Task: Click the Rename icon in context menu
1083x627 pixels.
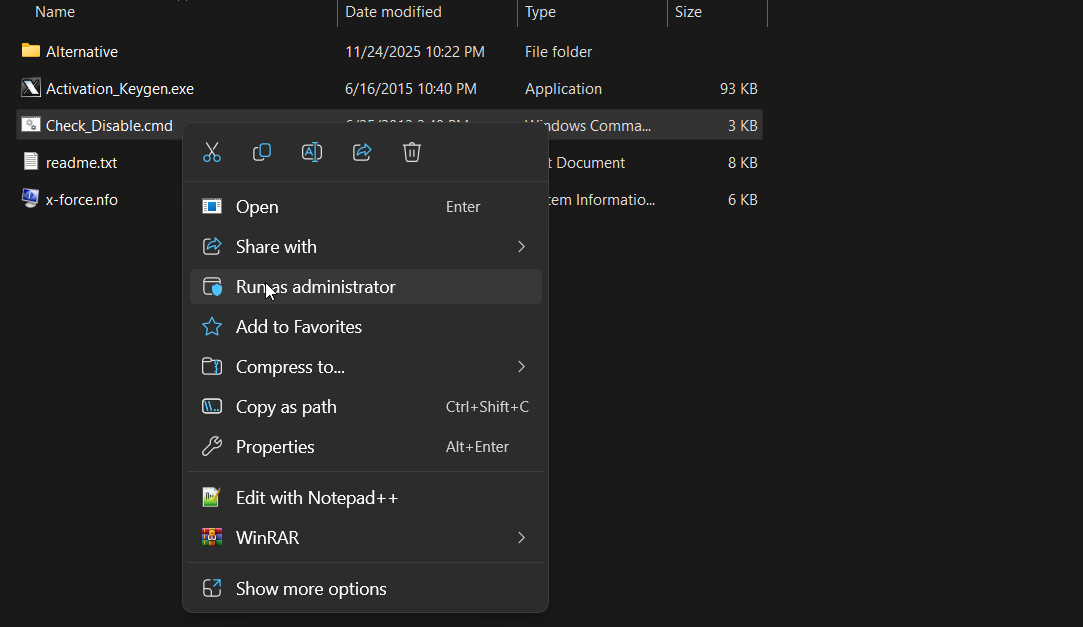Action: [312, 152]
